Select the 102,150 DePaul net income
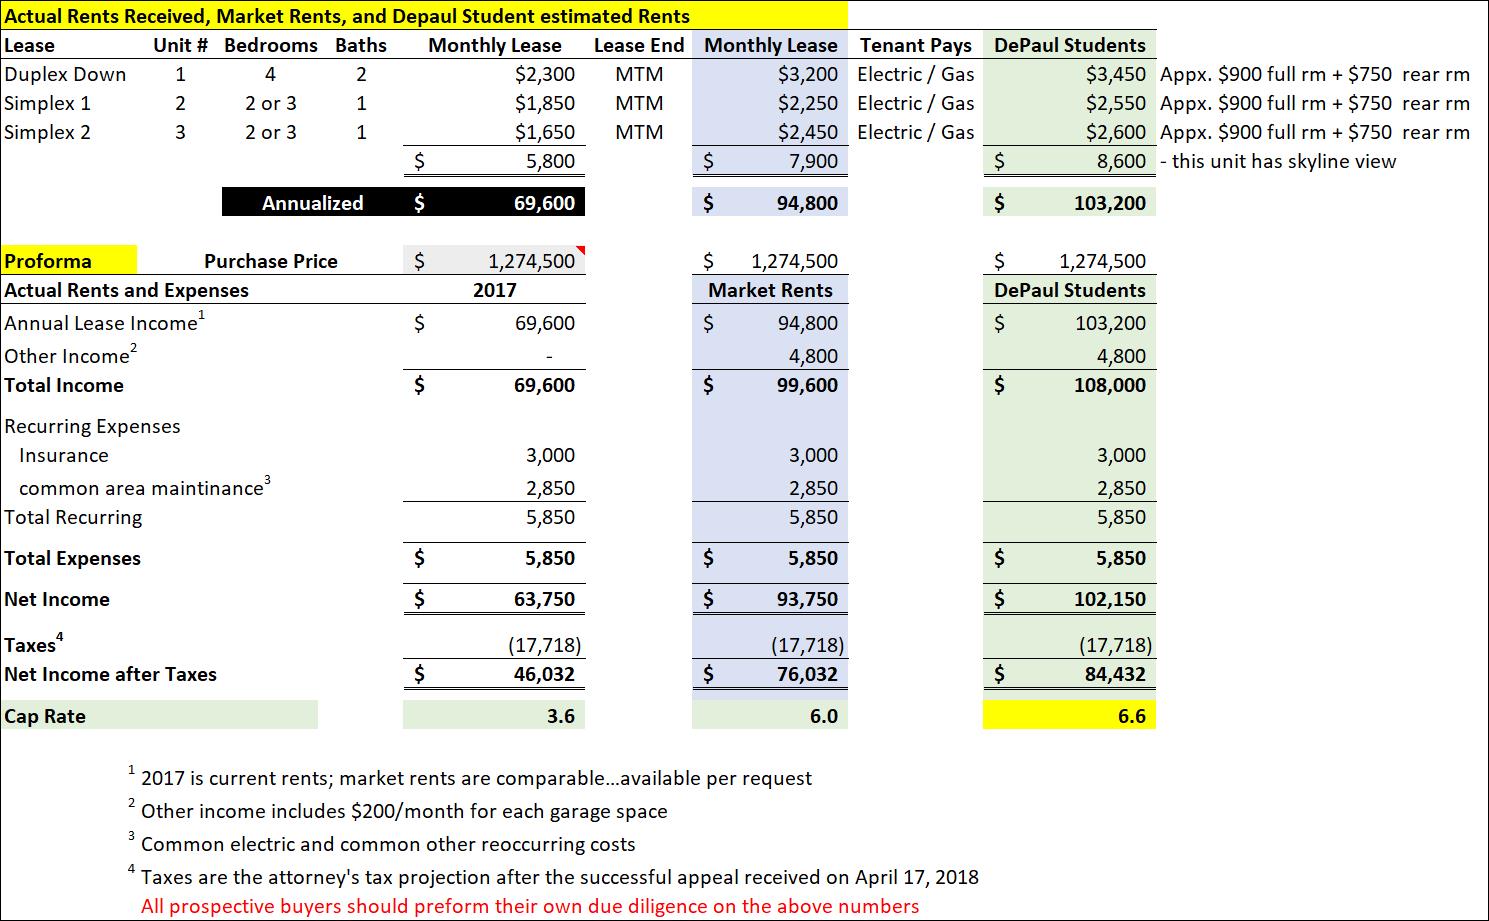Viewport: 1489px width, 921px height. pyautogui.click(x=1110, y=599)
